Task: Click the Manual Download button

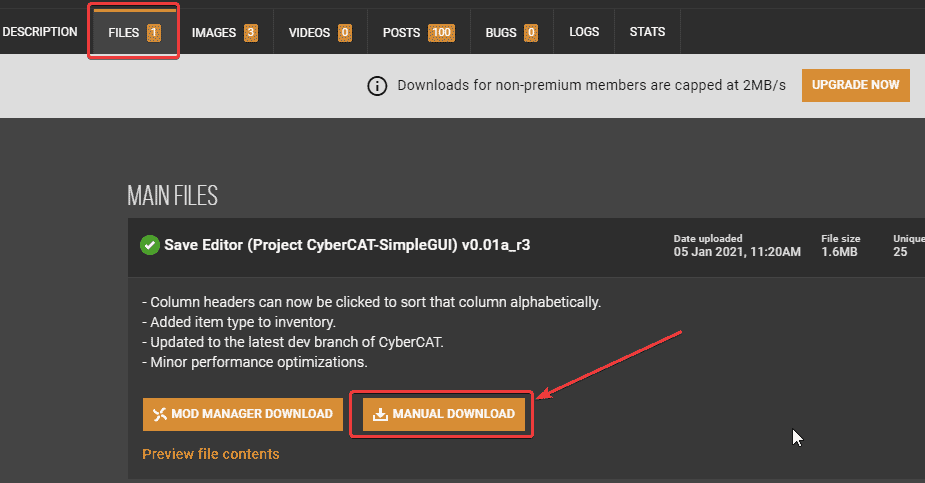Action: point(443,414)
